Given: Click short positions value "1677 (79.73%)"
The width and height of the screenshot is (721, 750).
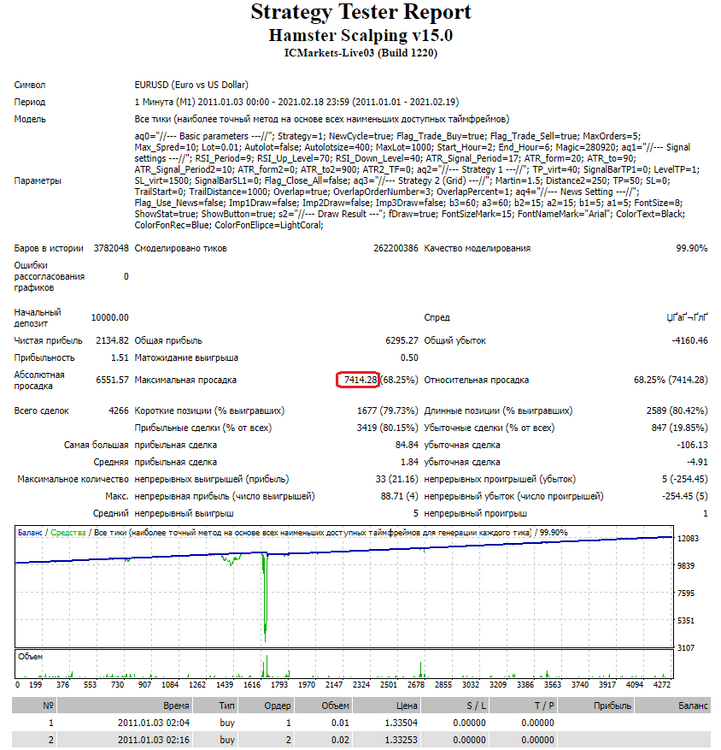Looking at the screenshot, I should coord(388,411).
